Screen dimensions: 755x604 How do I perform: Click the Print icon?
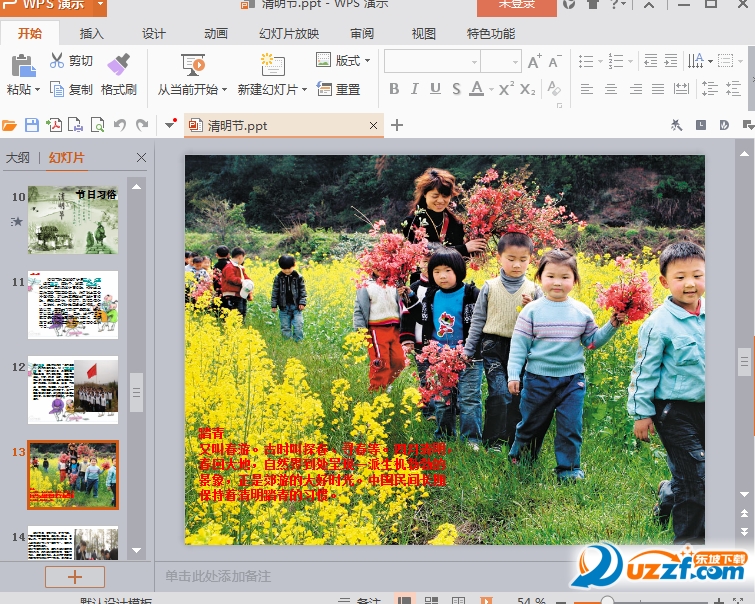(x=75, y=126)
